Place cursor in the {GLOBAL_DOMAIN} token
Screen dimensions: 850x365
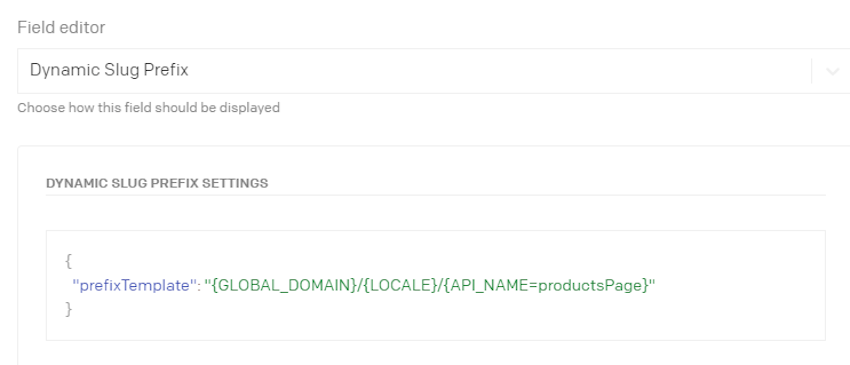coord(282,285)
